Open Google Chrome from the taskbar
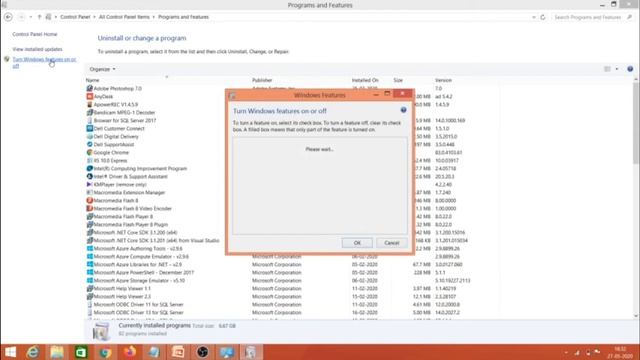640x360 pixels. tap(105, 352)
